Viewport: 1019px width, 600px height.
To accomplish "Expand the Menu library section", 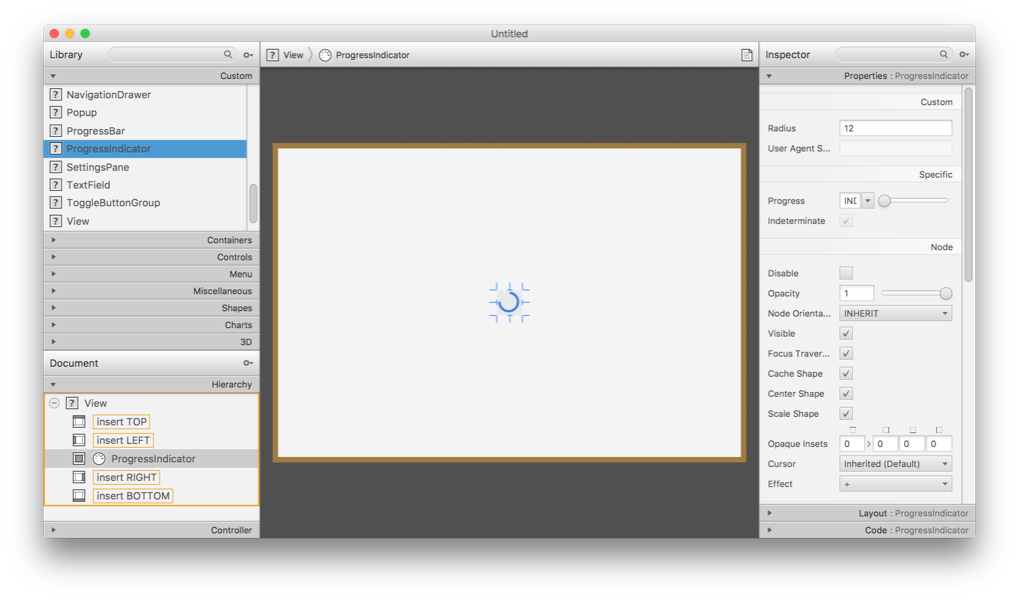I will [x=151, y=274].
